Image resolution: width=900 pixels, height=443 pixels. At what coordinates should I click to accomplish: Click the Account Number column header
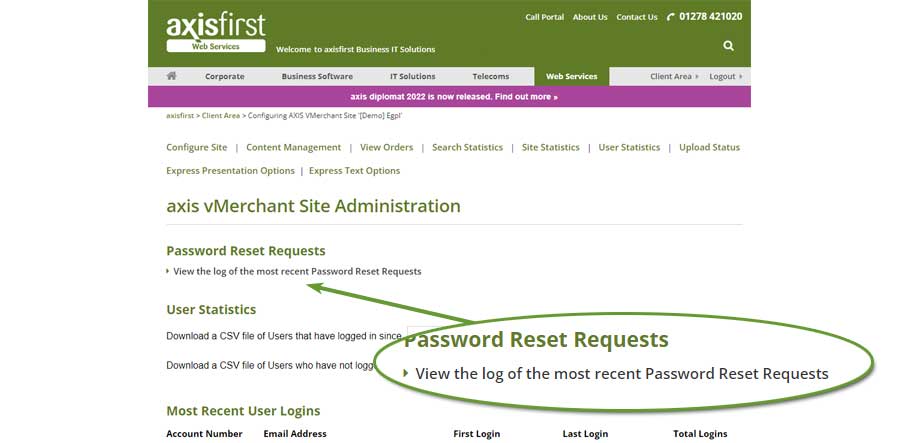point(204,434)
